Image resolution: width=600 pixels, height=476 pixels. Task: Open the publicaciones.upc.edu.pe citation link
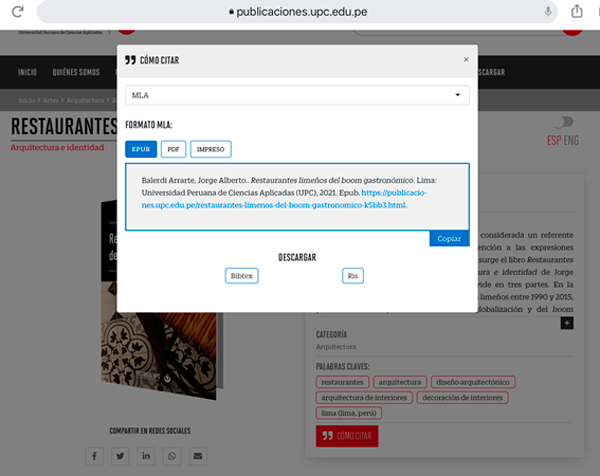[x=284, y=199]
